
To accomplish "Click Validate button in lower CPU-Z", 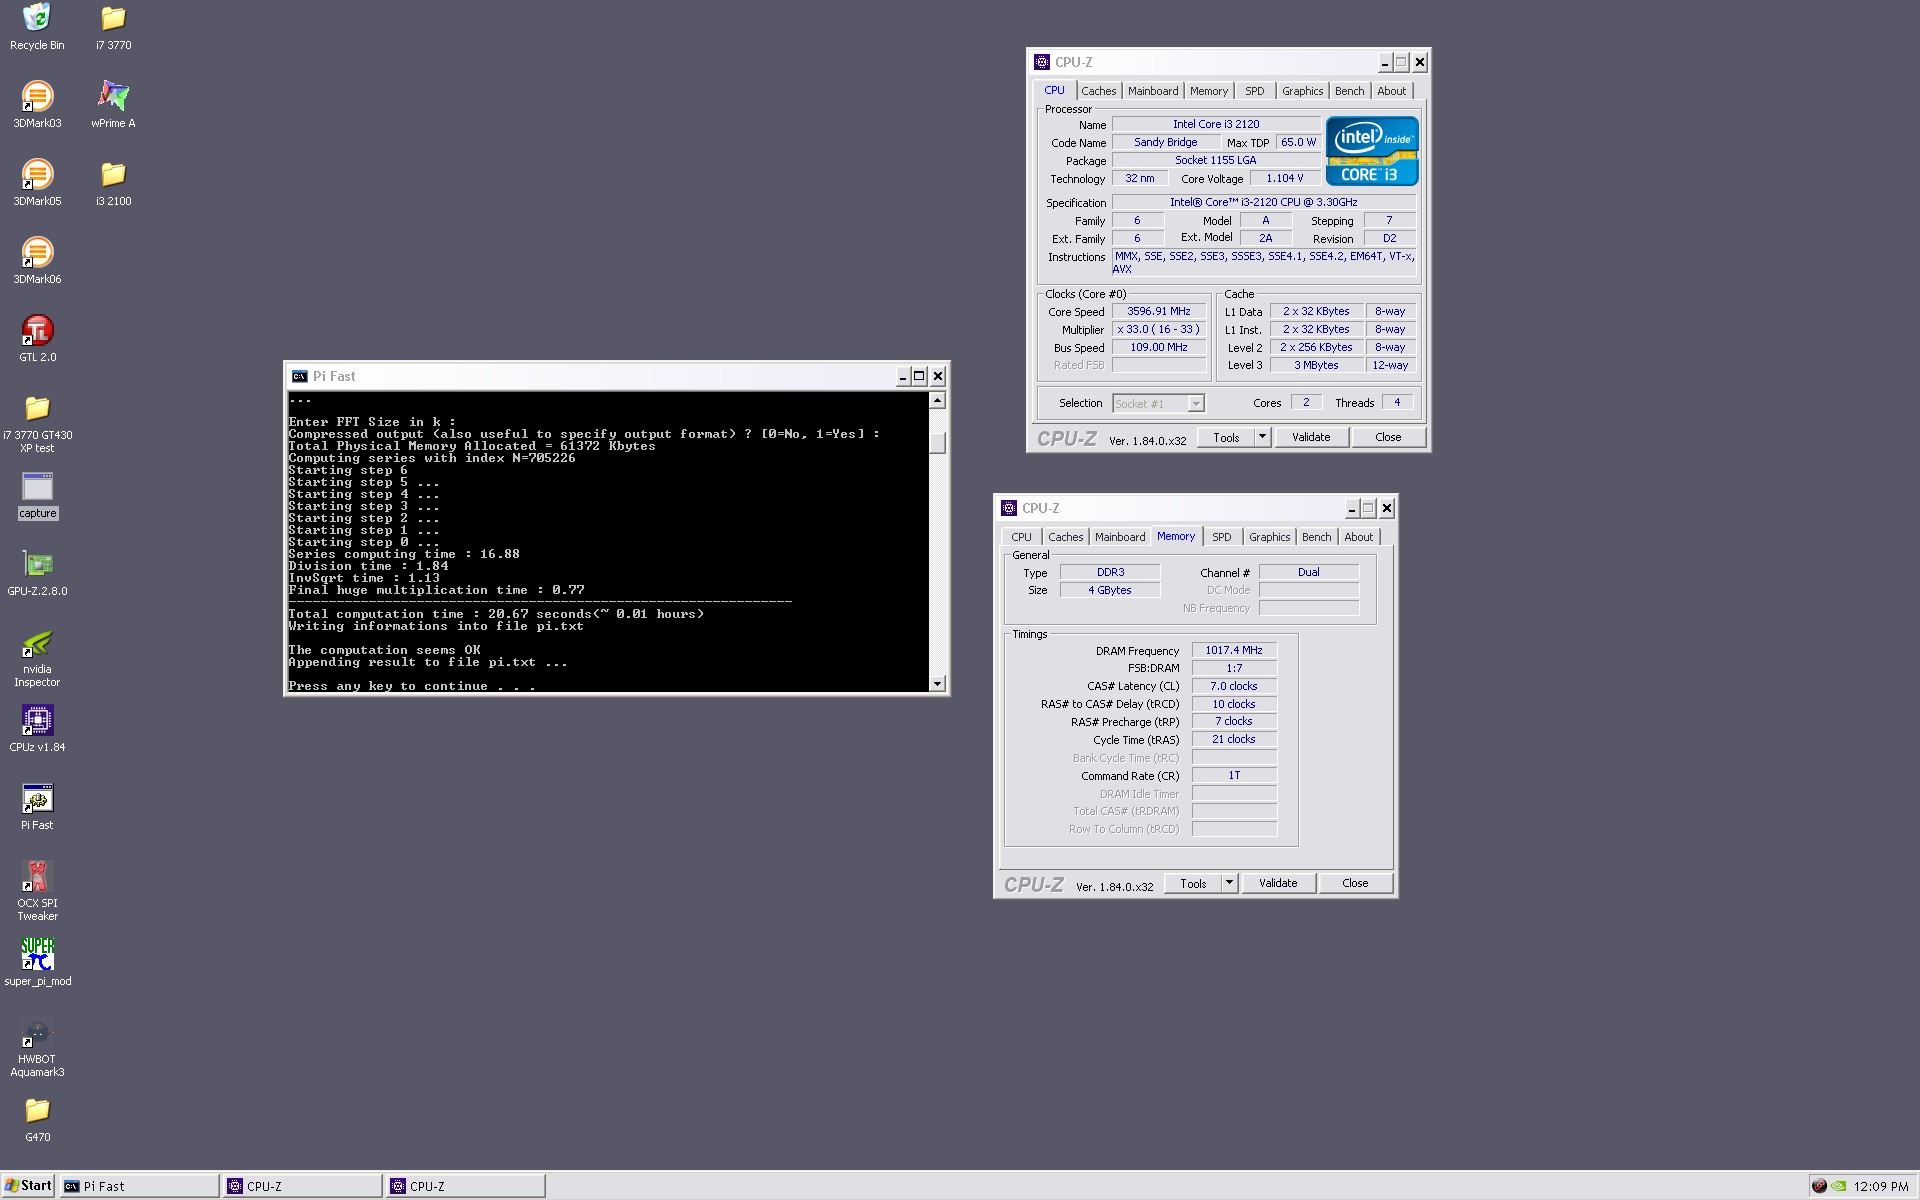I will [1278, 883].
